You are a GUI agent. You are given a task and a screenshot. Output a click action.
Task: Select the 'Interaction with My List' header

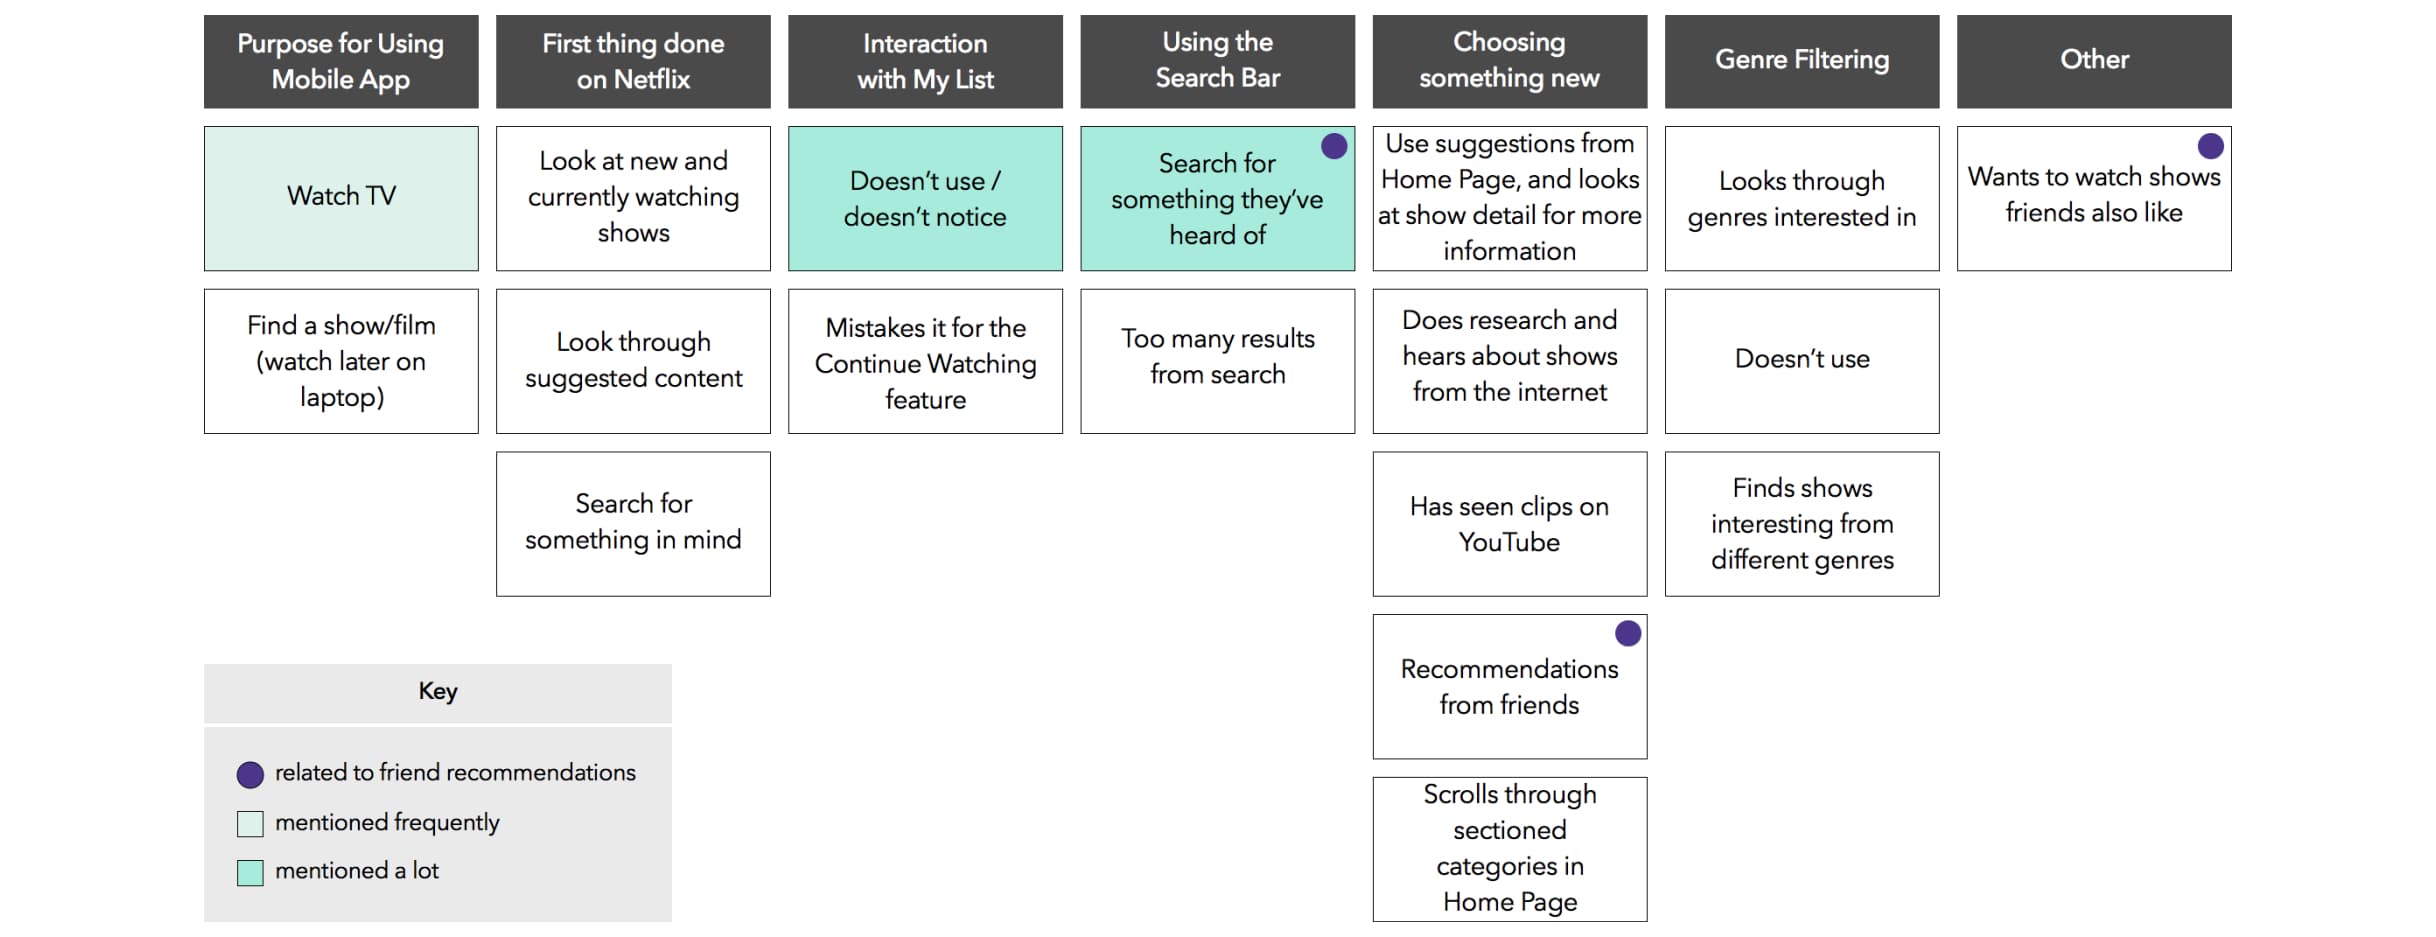(x=925, y=62)
